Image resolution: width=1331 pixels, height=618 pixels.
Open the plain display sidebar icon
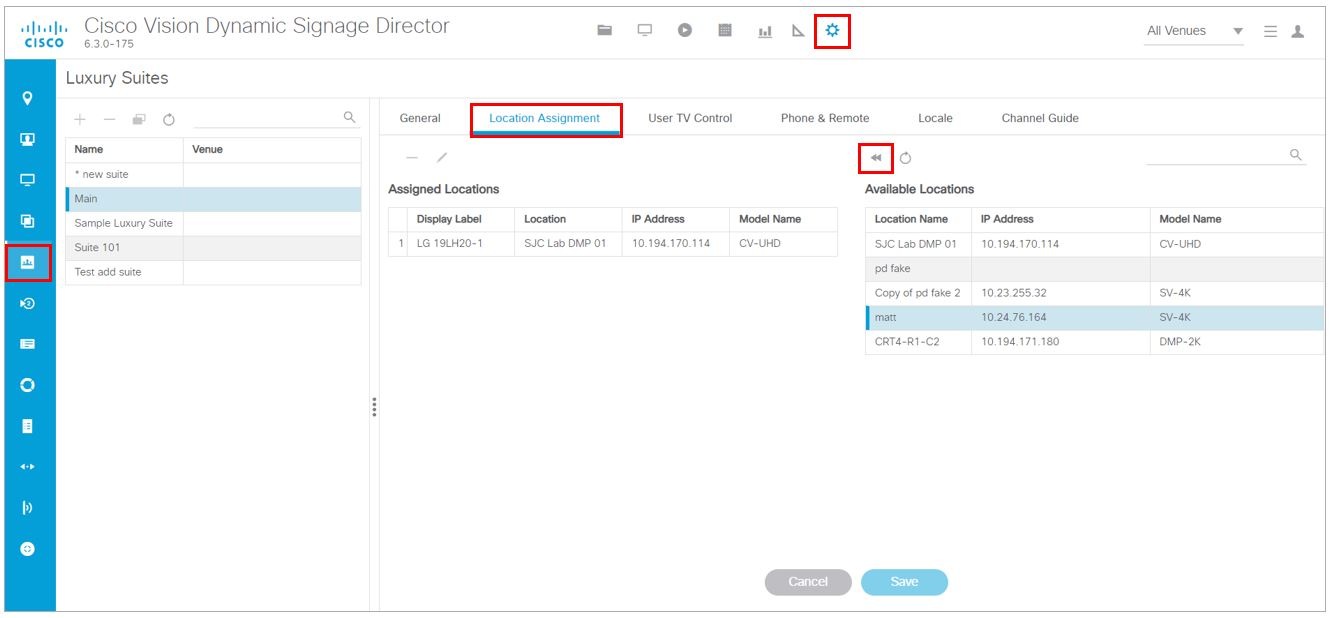pyautogui.click(x=28, y=181)
